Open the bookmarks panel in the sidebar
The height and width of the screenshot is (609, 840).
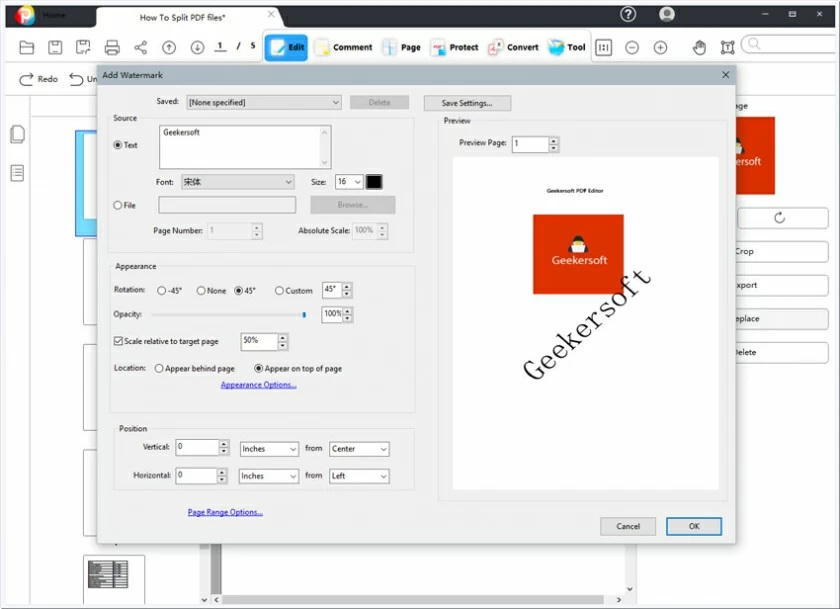17,172
